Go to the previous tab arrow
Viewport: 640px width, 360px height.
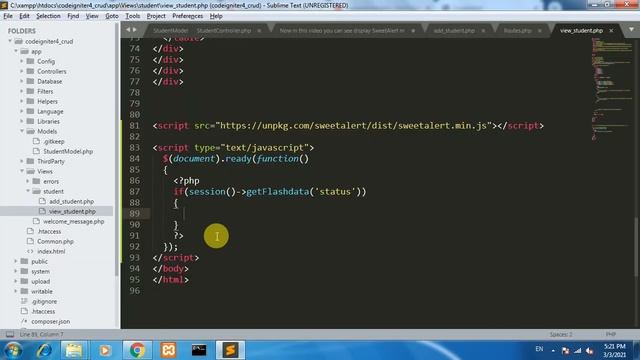coord(128,30)
